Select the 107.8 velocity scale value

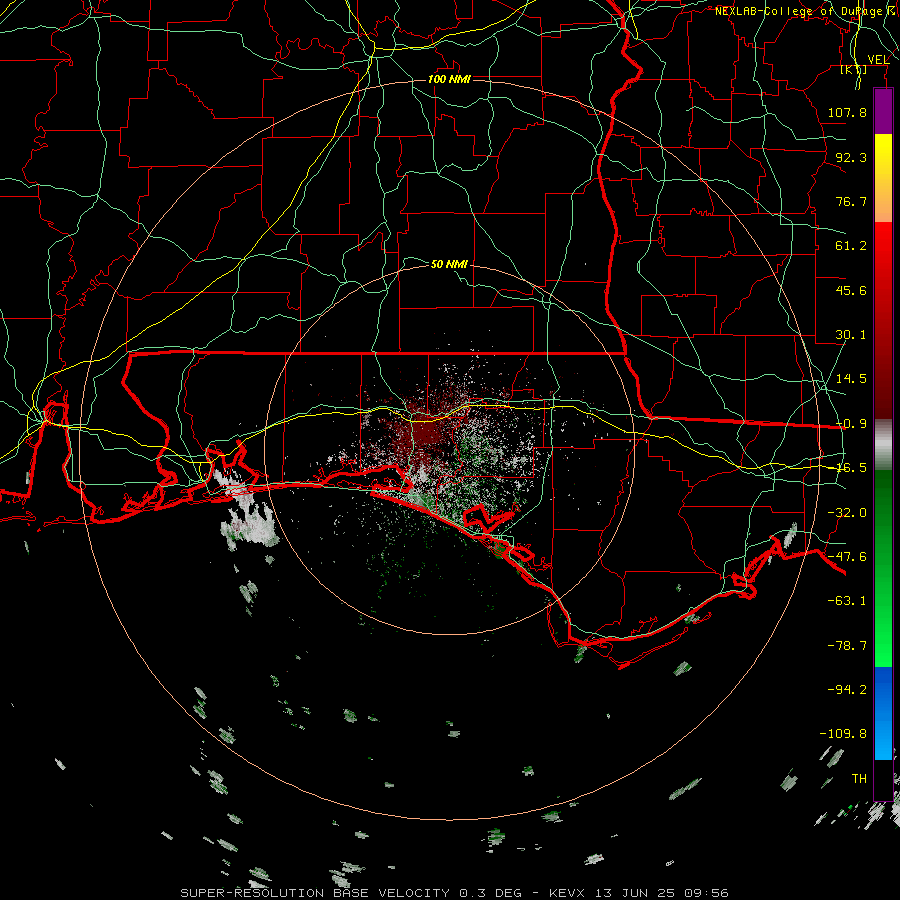(x=847, y=112)
